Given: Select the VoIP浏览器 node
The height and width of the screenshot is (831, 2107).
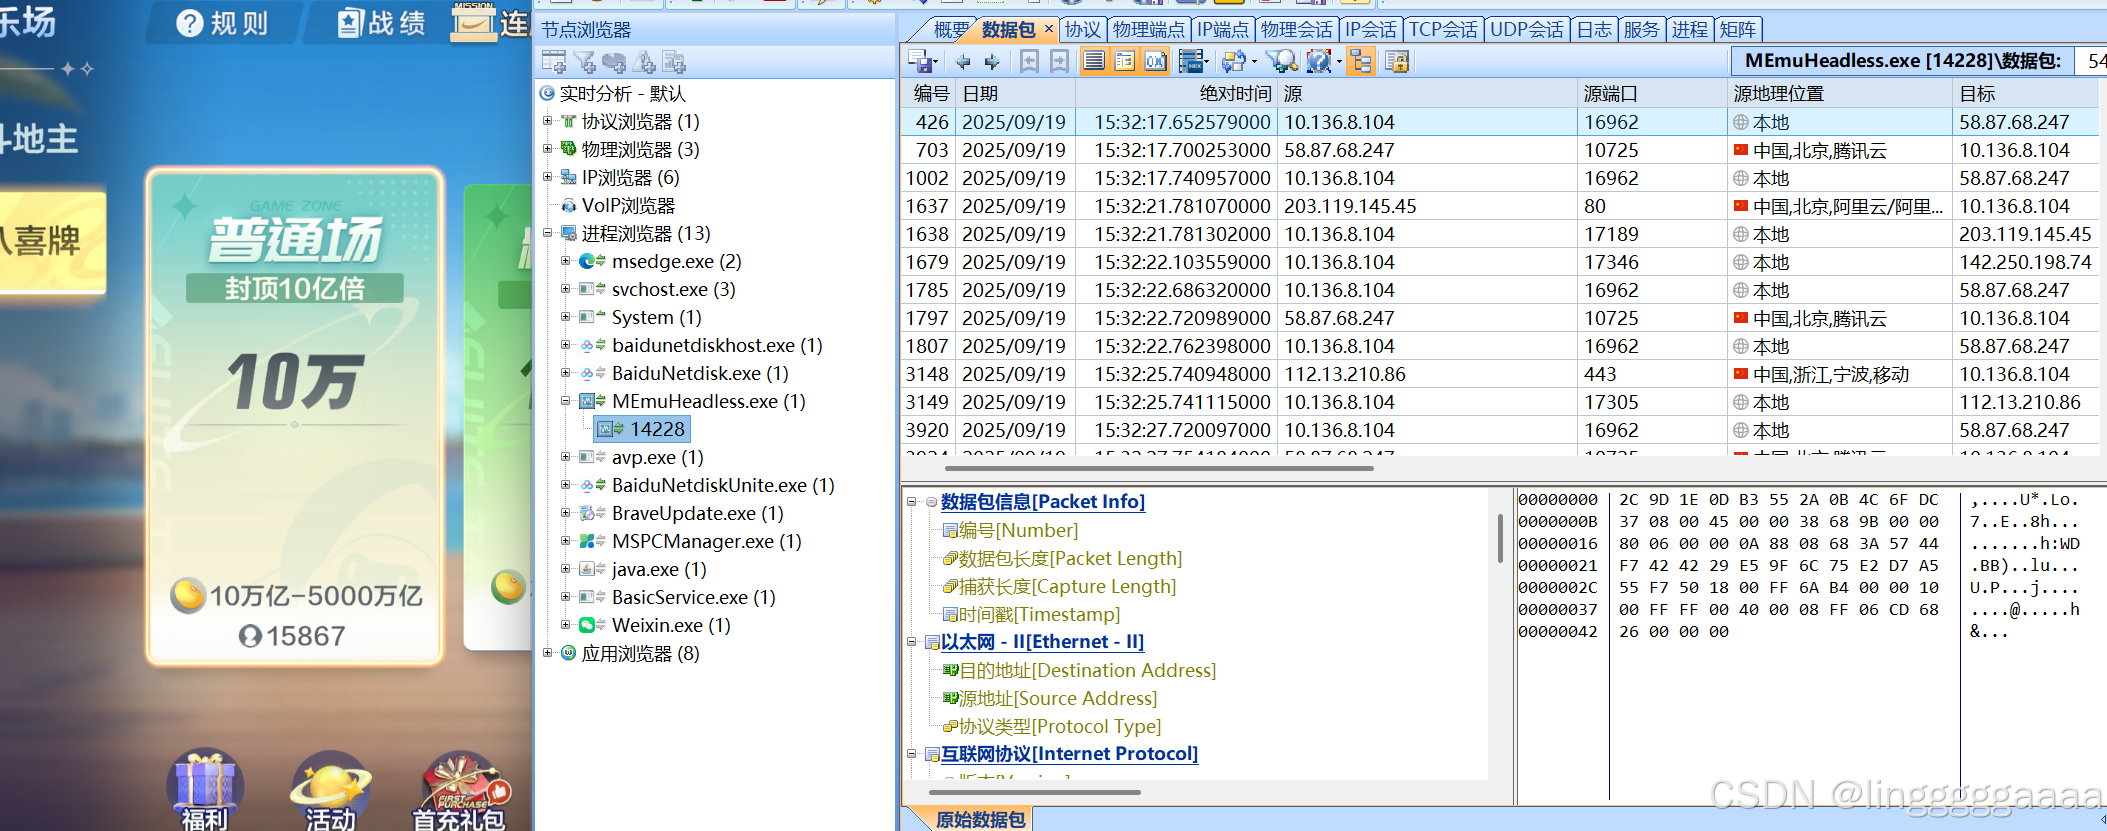Looking at the screenshot, I should tap(628, 205).
